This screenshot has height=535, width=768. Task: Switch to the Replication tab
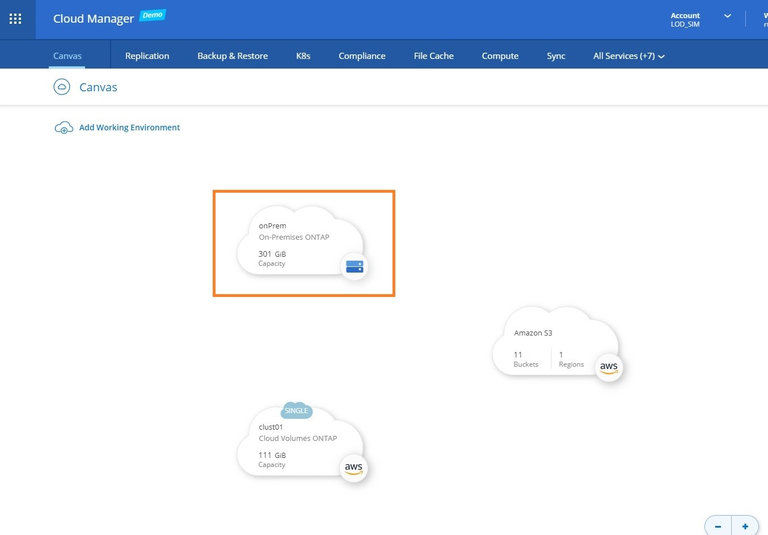coord(147,56)
